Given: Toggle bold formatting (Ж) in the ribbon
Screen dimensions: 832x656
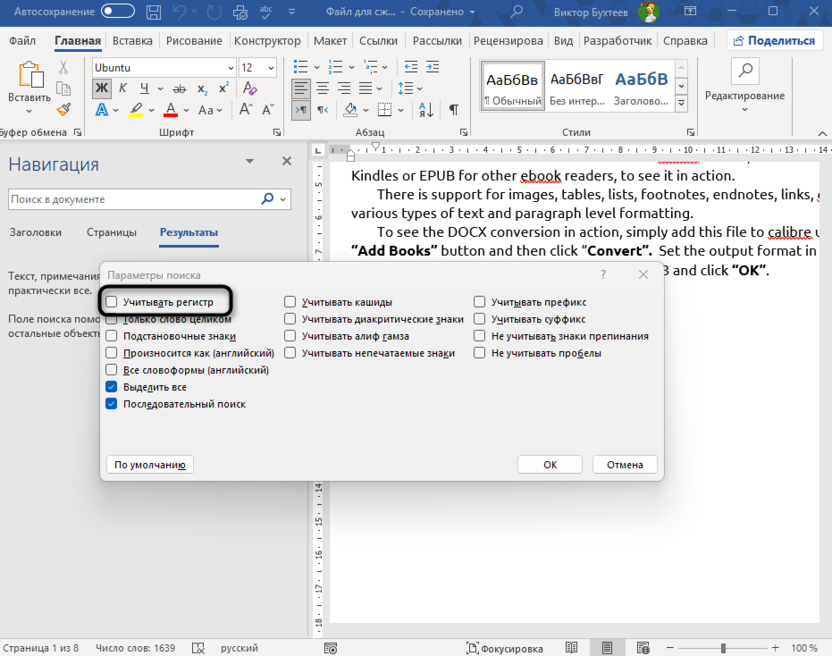Looking at the screenshot, I should (x=102, y=88).
